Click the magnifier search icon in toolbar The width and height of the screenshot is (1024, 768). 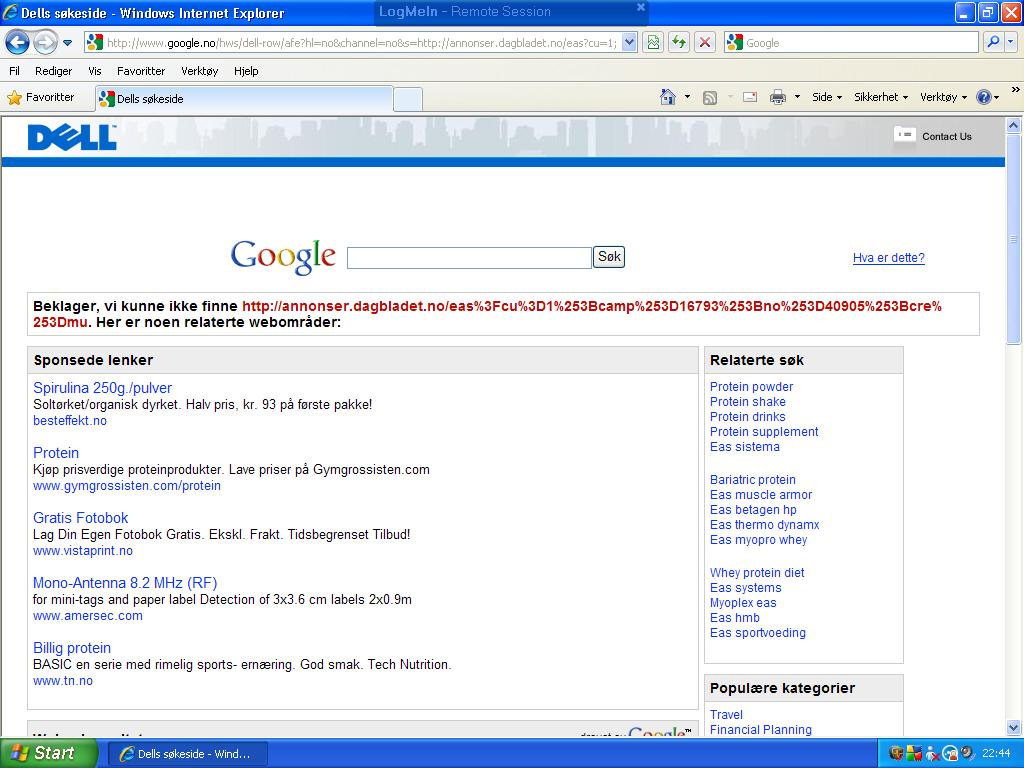[993, 42]
